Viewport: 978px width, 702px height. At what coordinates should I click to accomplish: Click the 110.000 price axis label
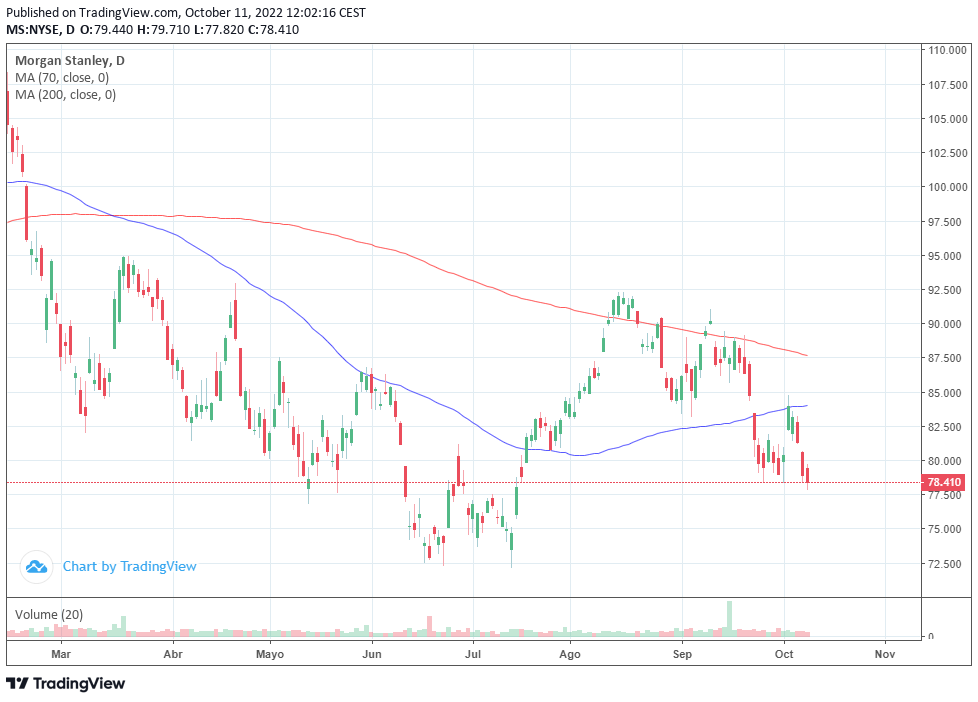click(947, 51)
